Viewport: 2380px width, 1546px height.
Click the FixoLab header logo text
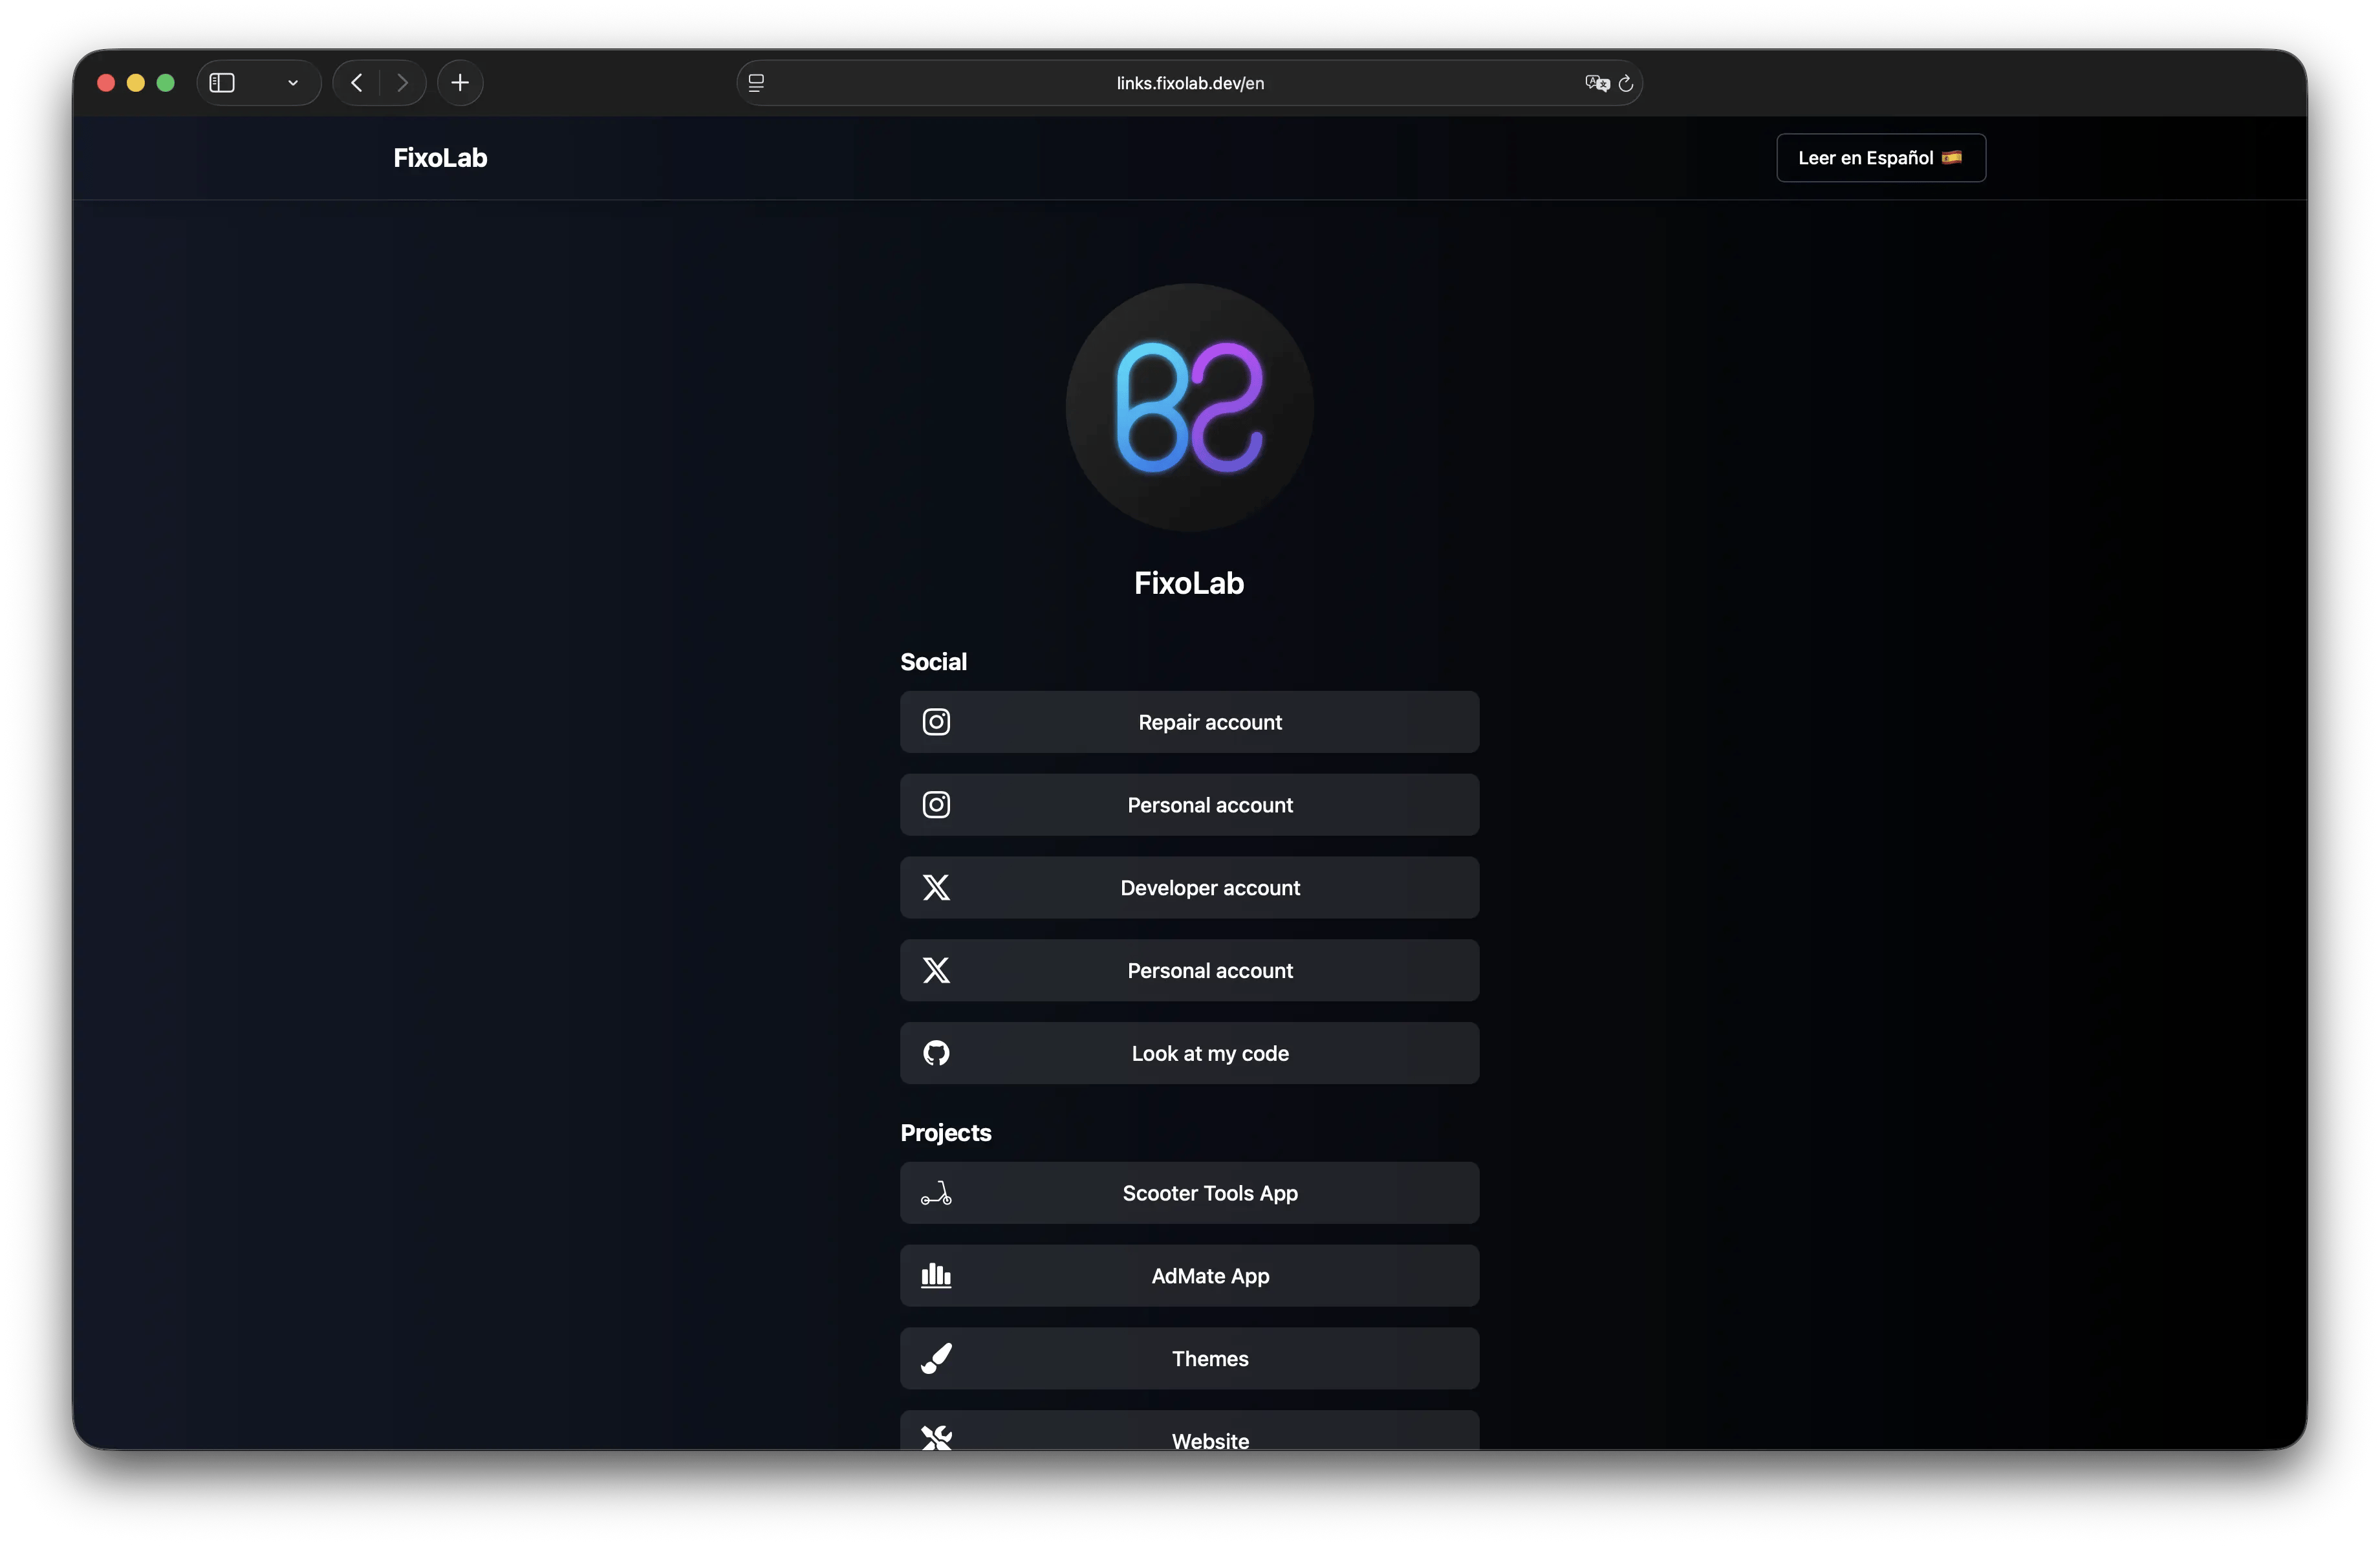pos(440,158)
